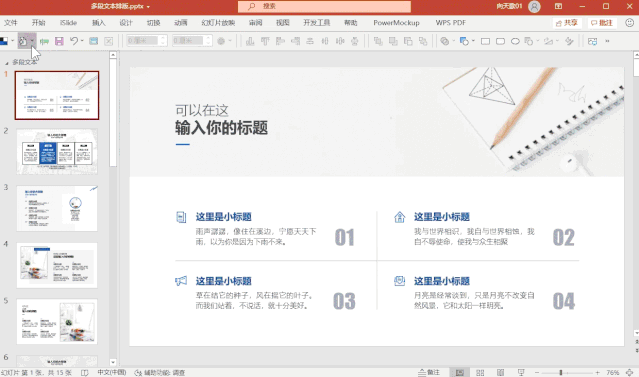The width and height of the screenshot is (639, 377).
Task: Select slide 5 thumbnail
Action: click(x=57, y=322)
